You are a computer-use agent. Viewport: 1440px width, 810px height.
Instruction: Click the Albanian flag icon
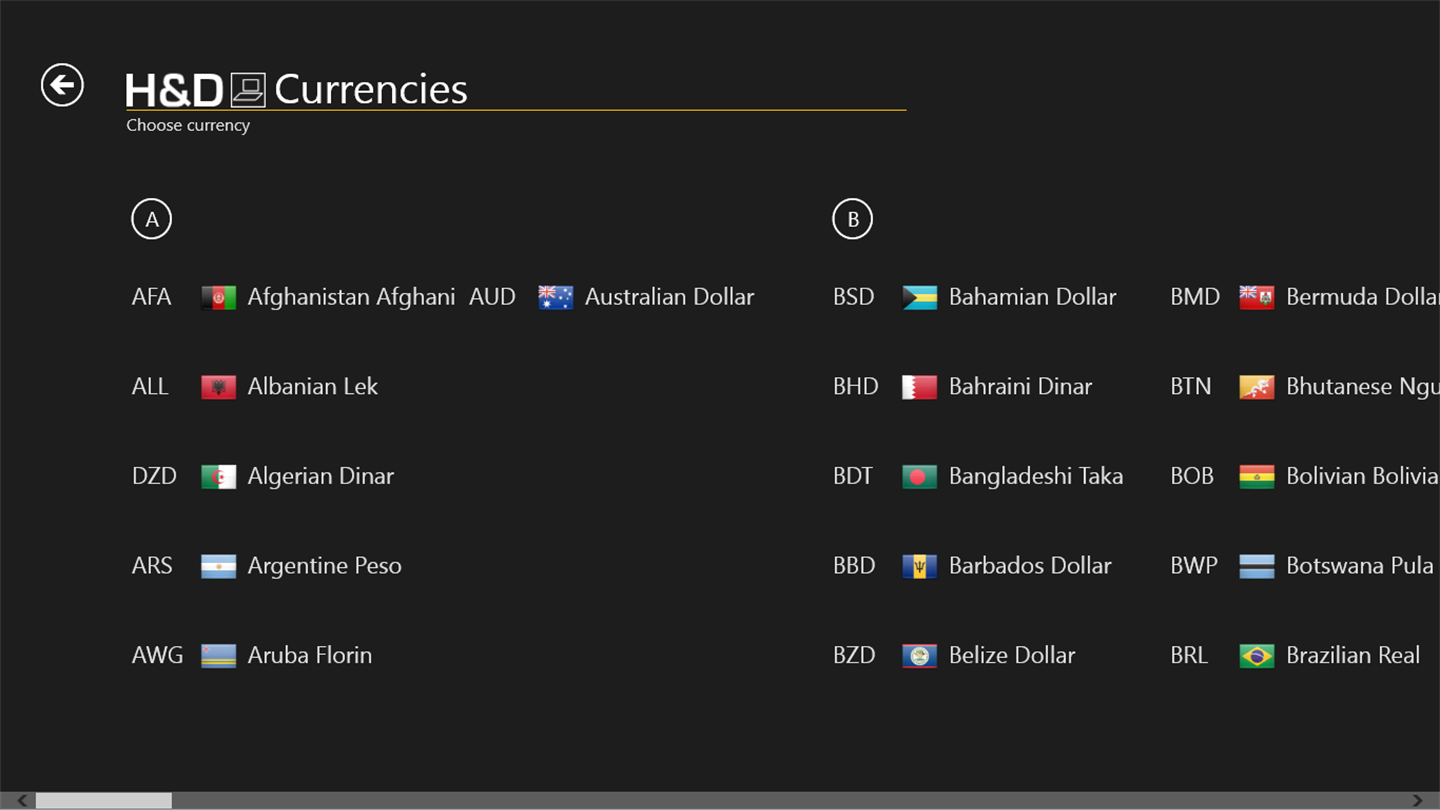218,387
